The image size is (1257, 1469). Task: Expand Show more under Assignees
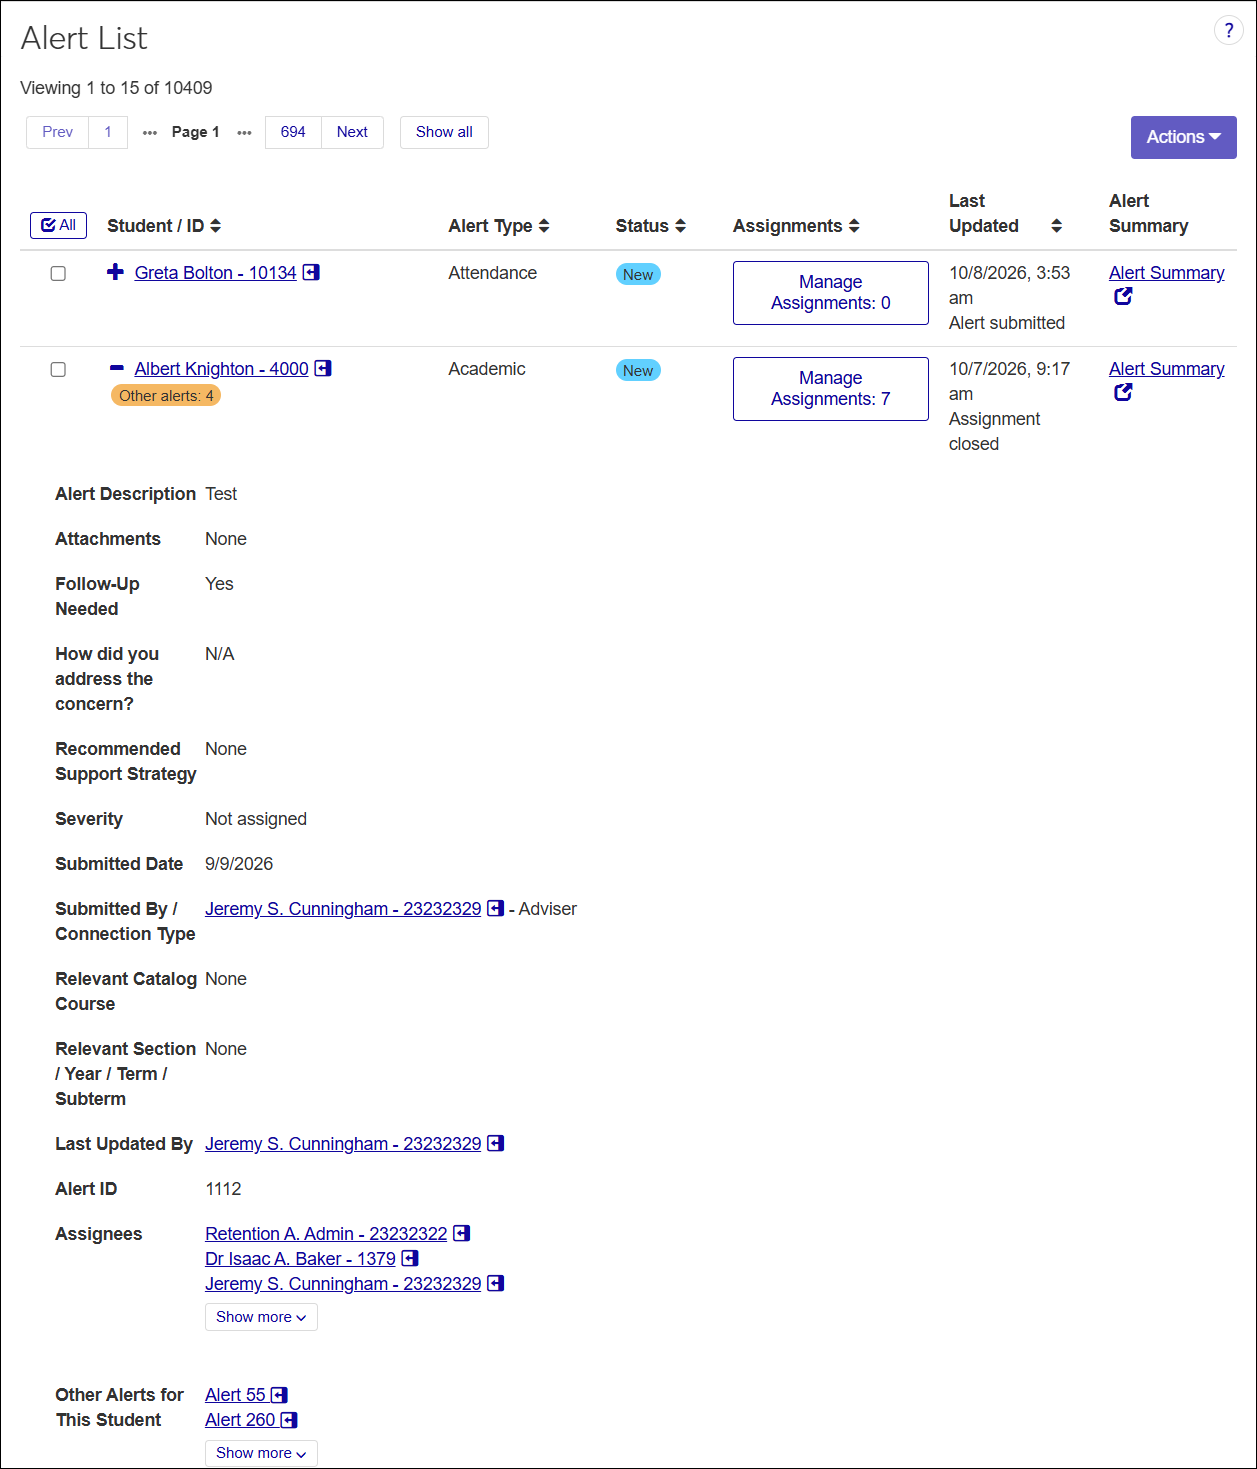tap(261, 1317)
